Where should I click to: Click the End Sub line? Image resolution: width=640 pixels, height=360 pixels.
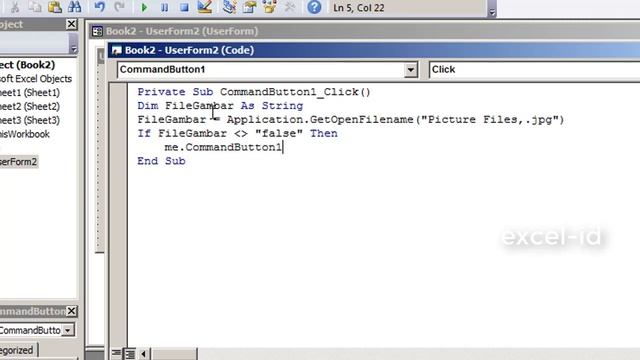point(161,161)
